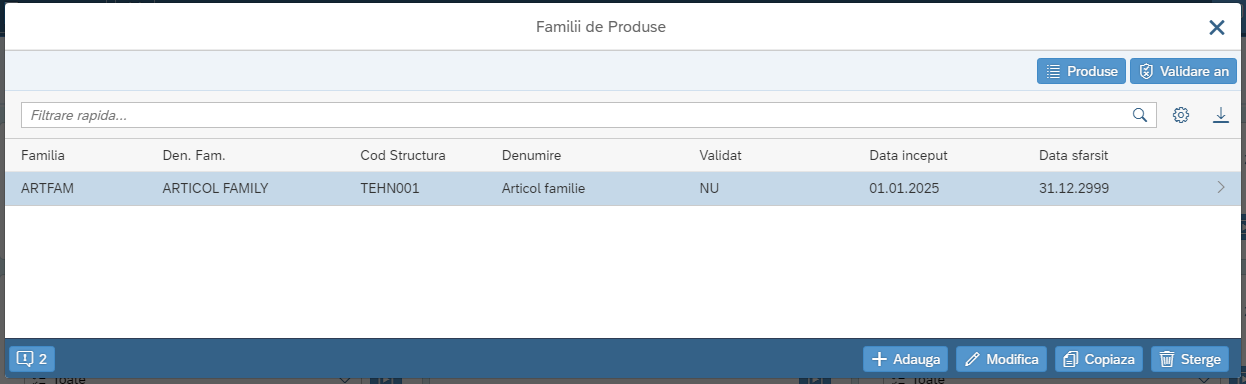Click the Modifica edit button
The image size is (1246, 384).
pyautogui.click(x=1001, y=359)
